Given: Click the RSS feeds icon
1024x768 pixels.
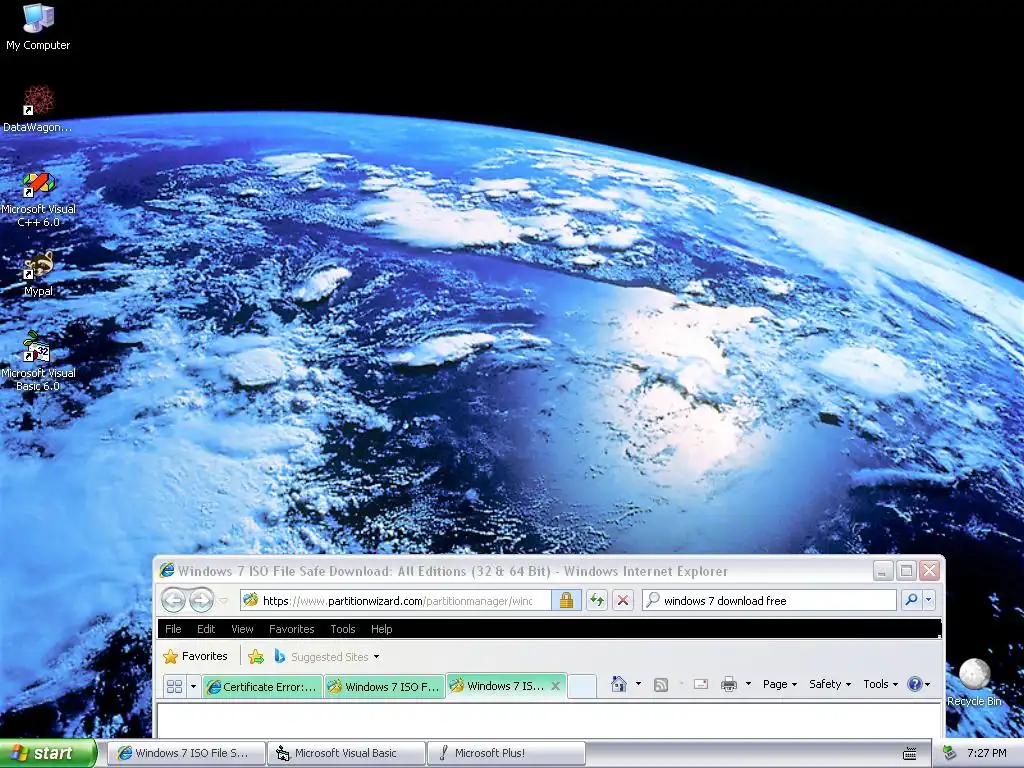Looking at the screenshot, I should (661, 684).
